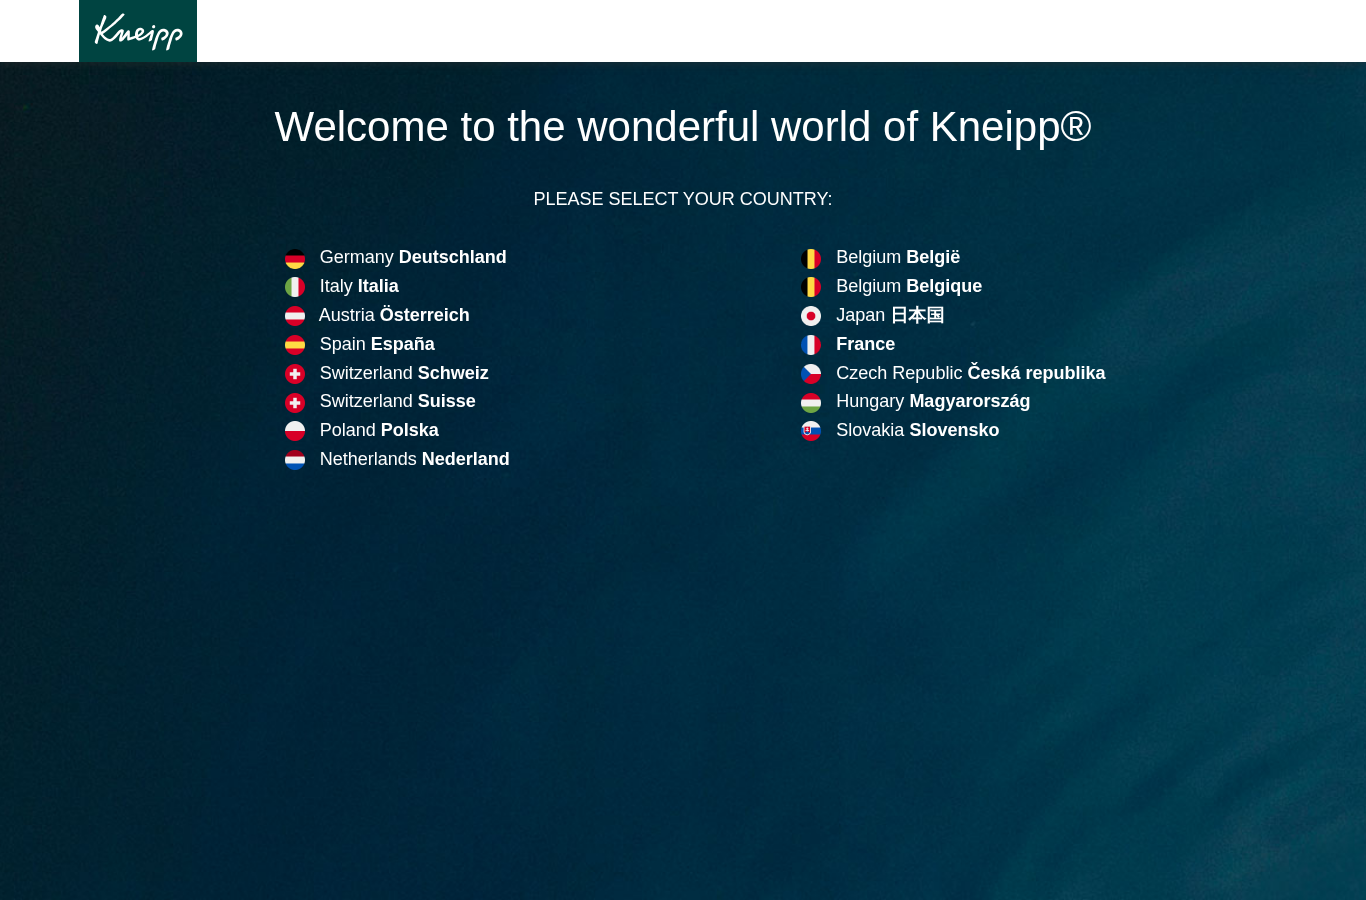The image size is (1366, 900).
Task: Click the Hungarian flag icon
Action: tap(811, 403)
